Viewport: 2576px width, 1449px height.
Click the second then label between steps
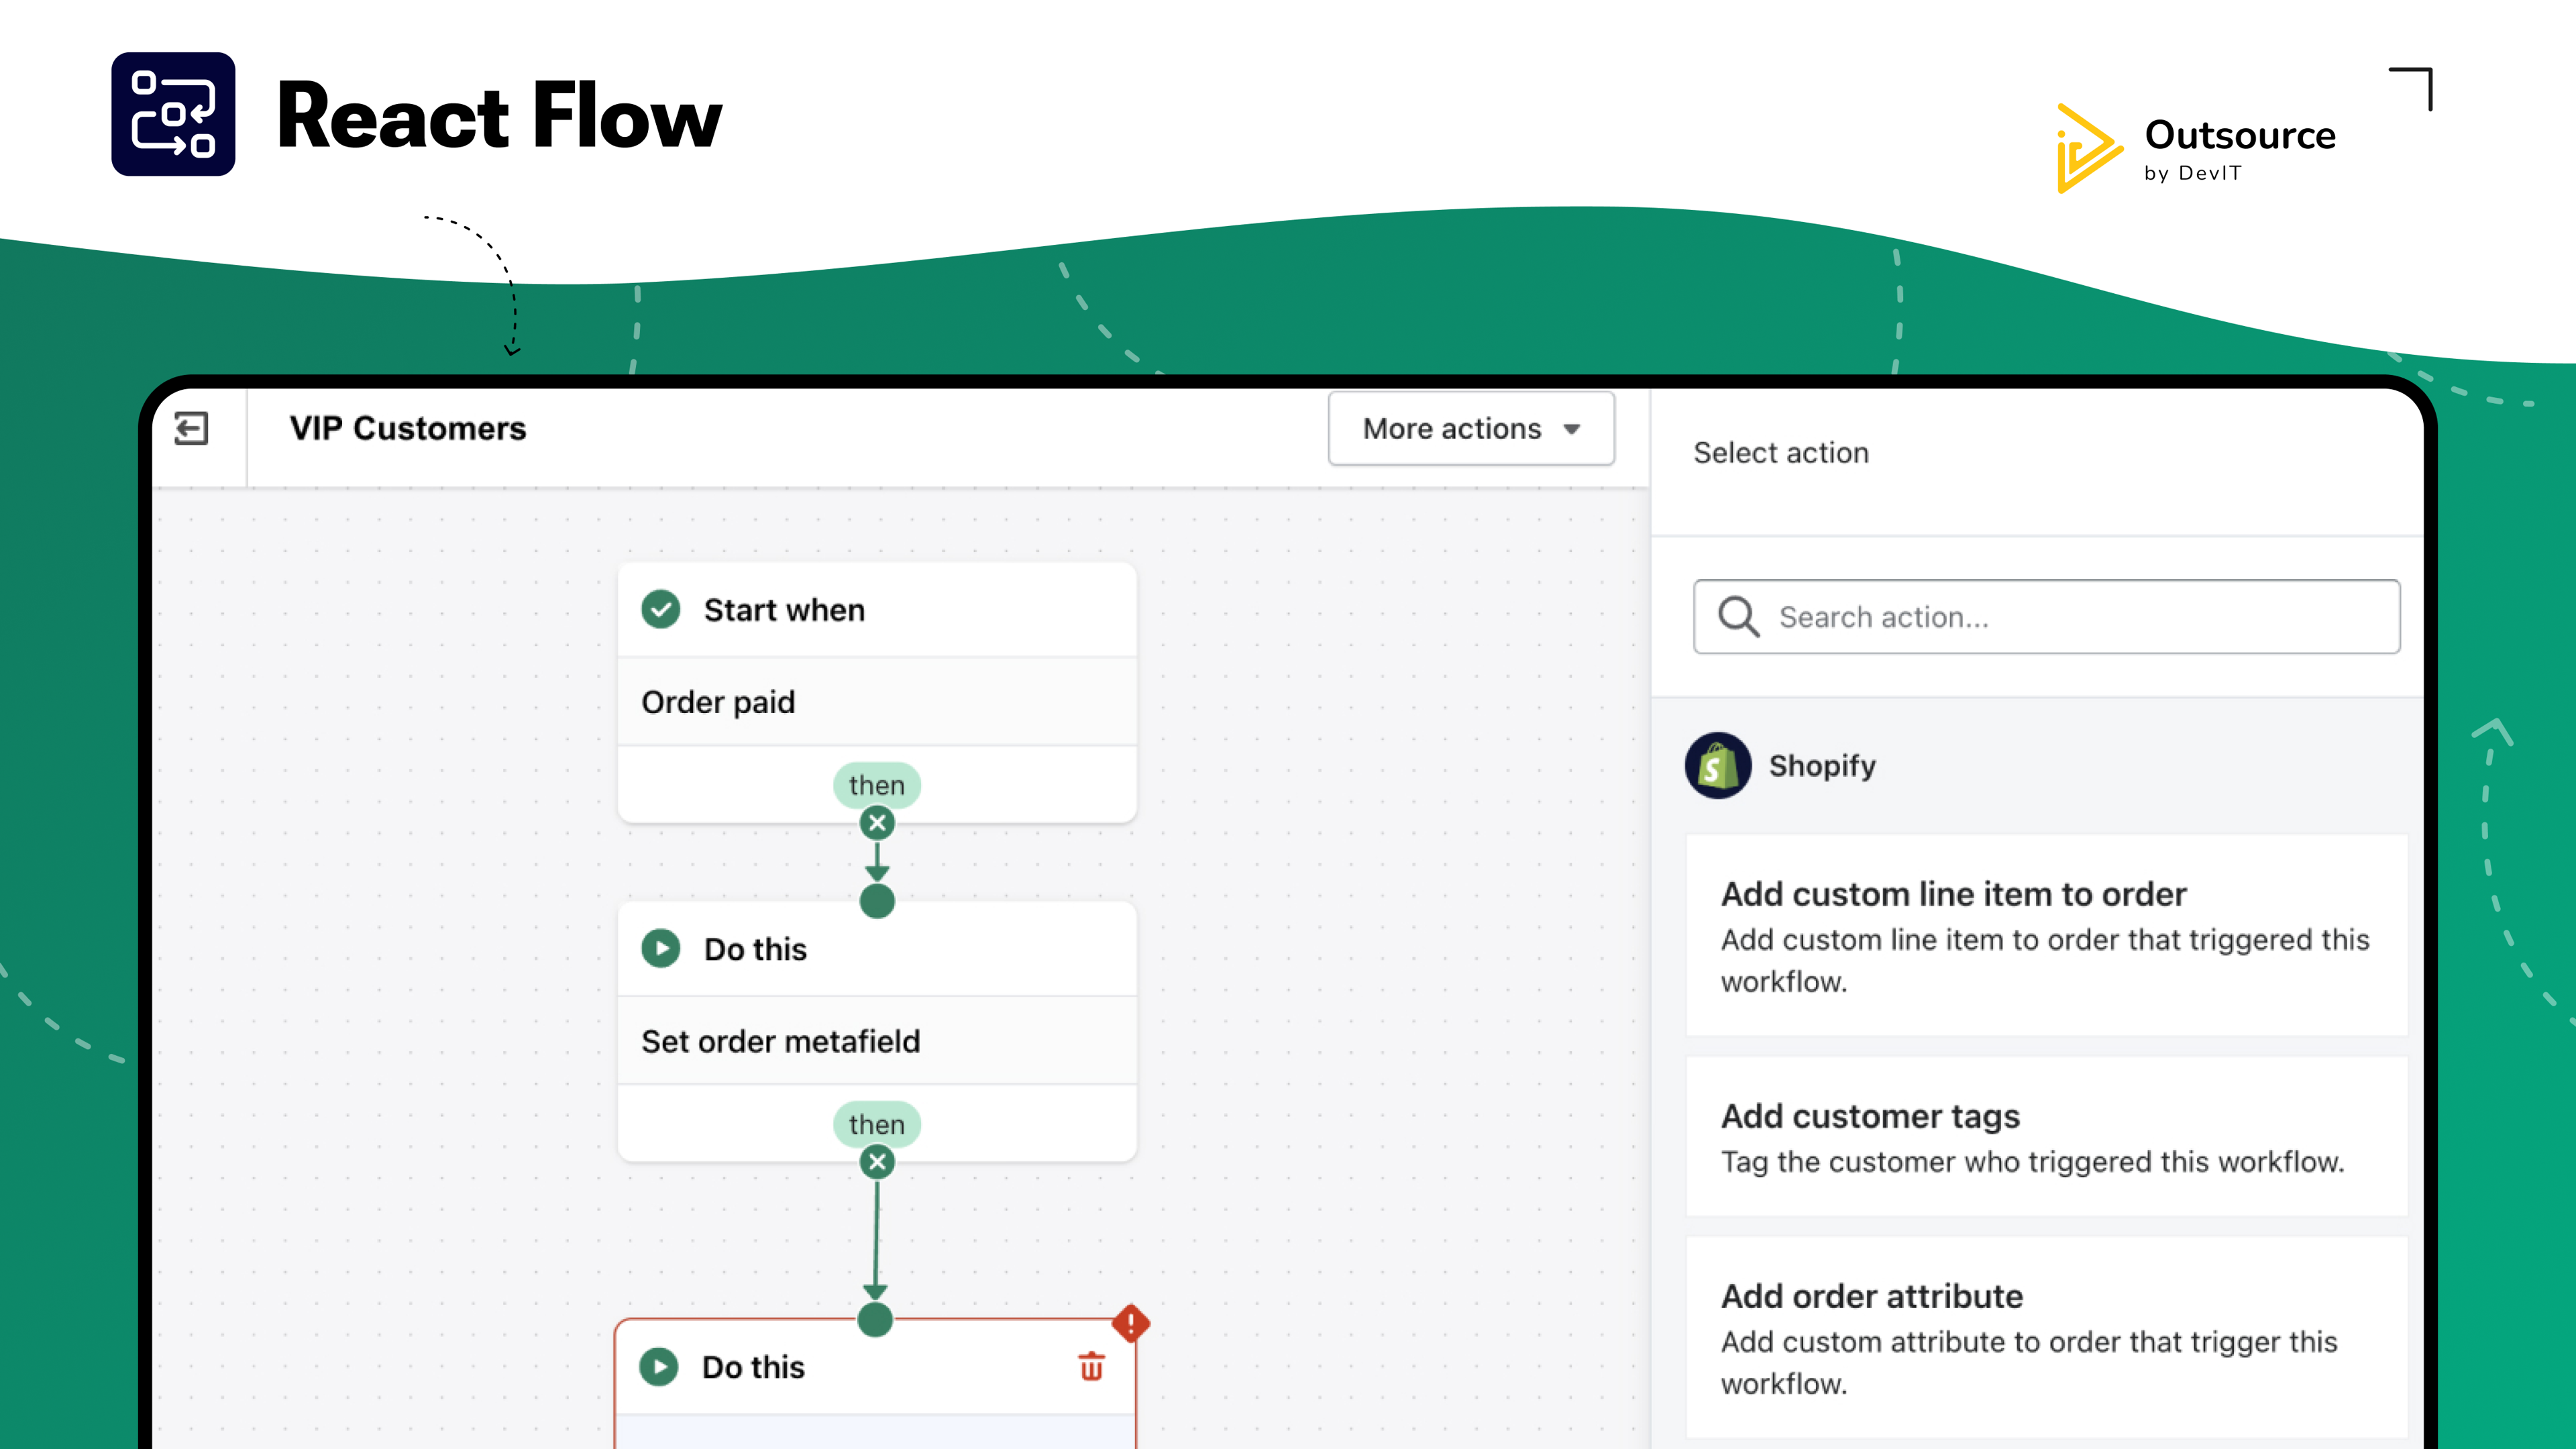tap(877, 1124)
